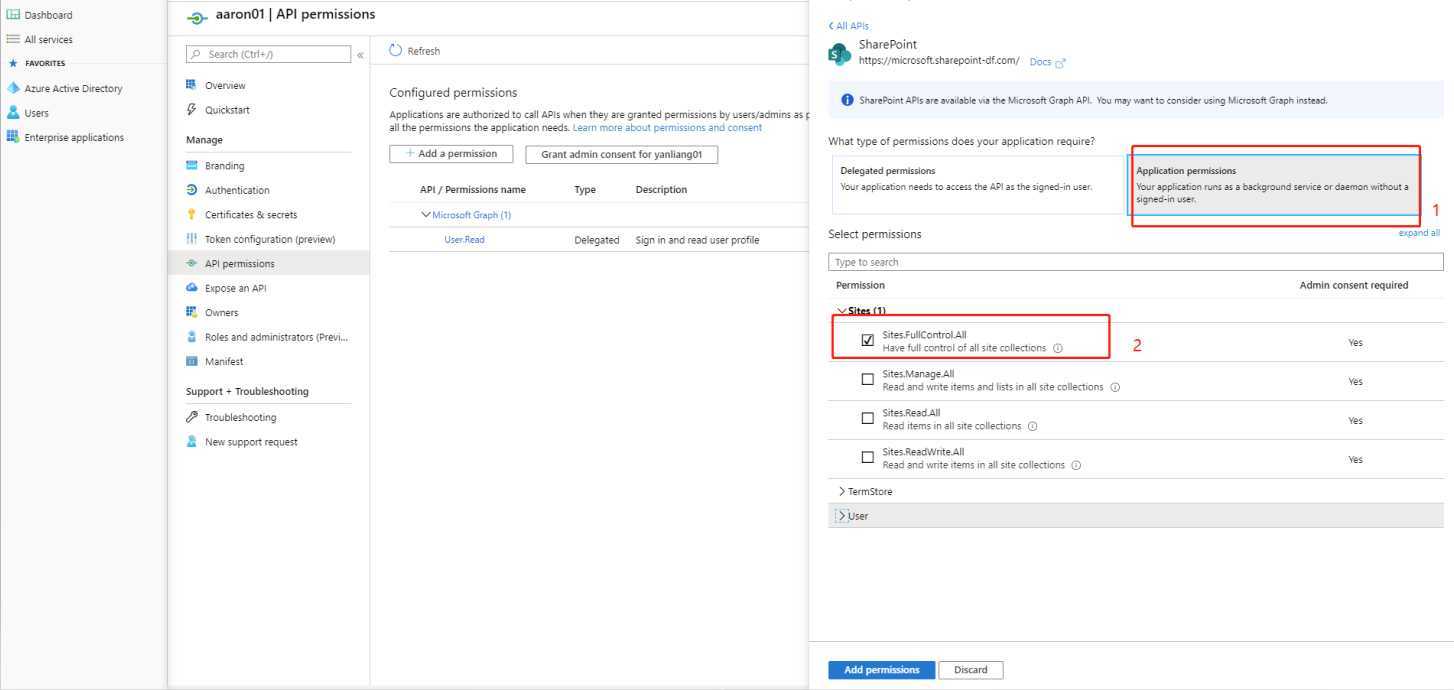Collapse the Sites (1) permission group
Image resolution: width=1454 pixels, height=690 pixels.
click(x=842, y=311)
